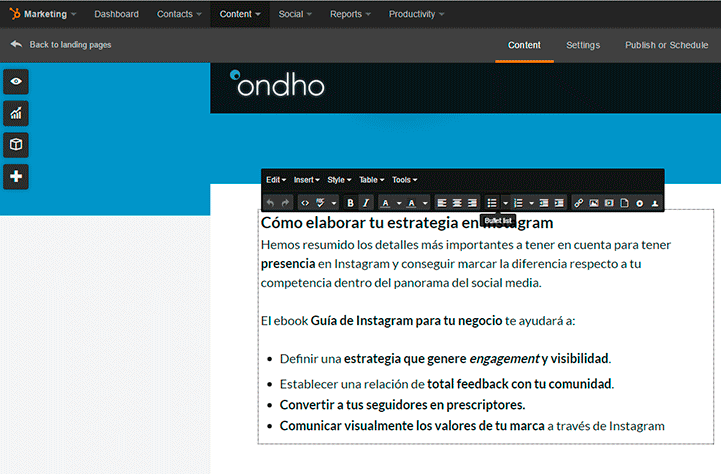Image resolution: width=721 pixels, height=474 pixels.
Task: Switch to the Content tab
Action: click(x=524, y=45)
